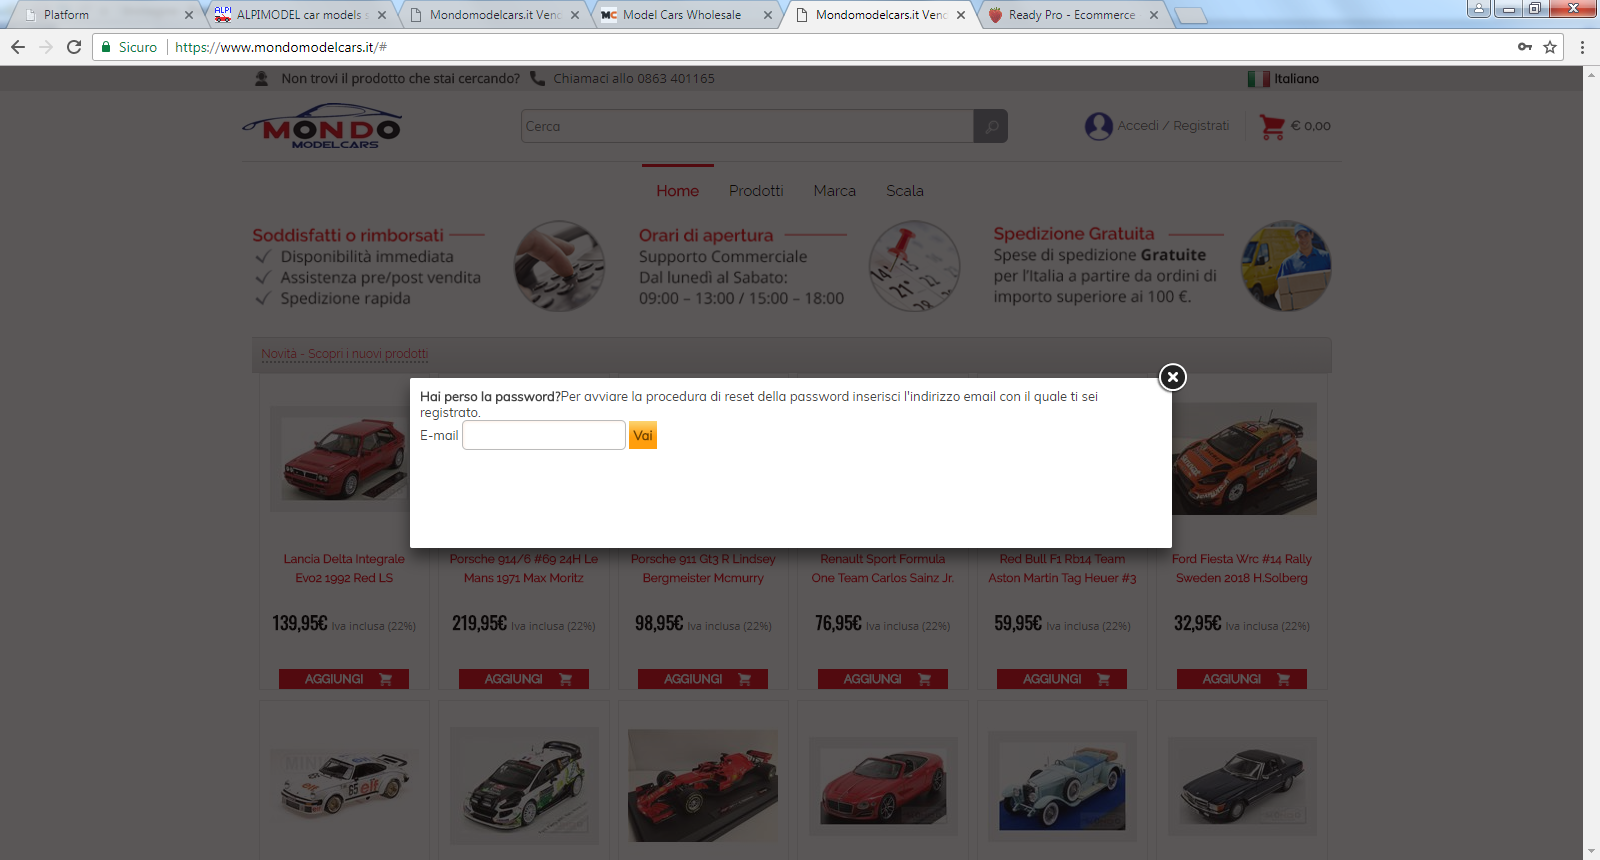Open Porsche 914/6 #69 24H Le Mans link
This screenshot has height=860, width=1600.
(524, 568)
